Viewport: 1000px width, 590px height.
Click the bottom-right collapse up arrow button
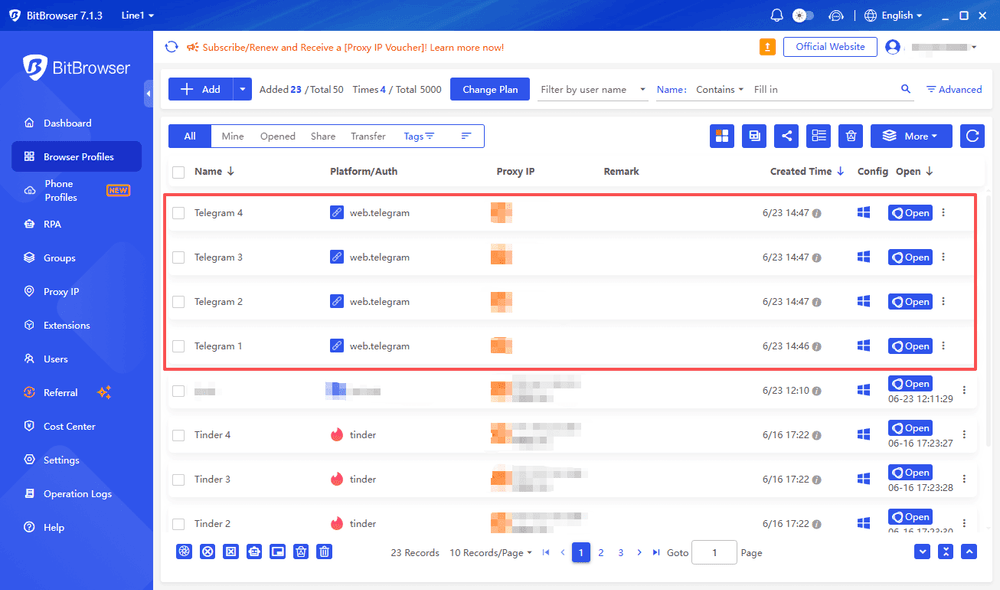tap(969, 552)
